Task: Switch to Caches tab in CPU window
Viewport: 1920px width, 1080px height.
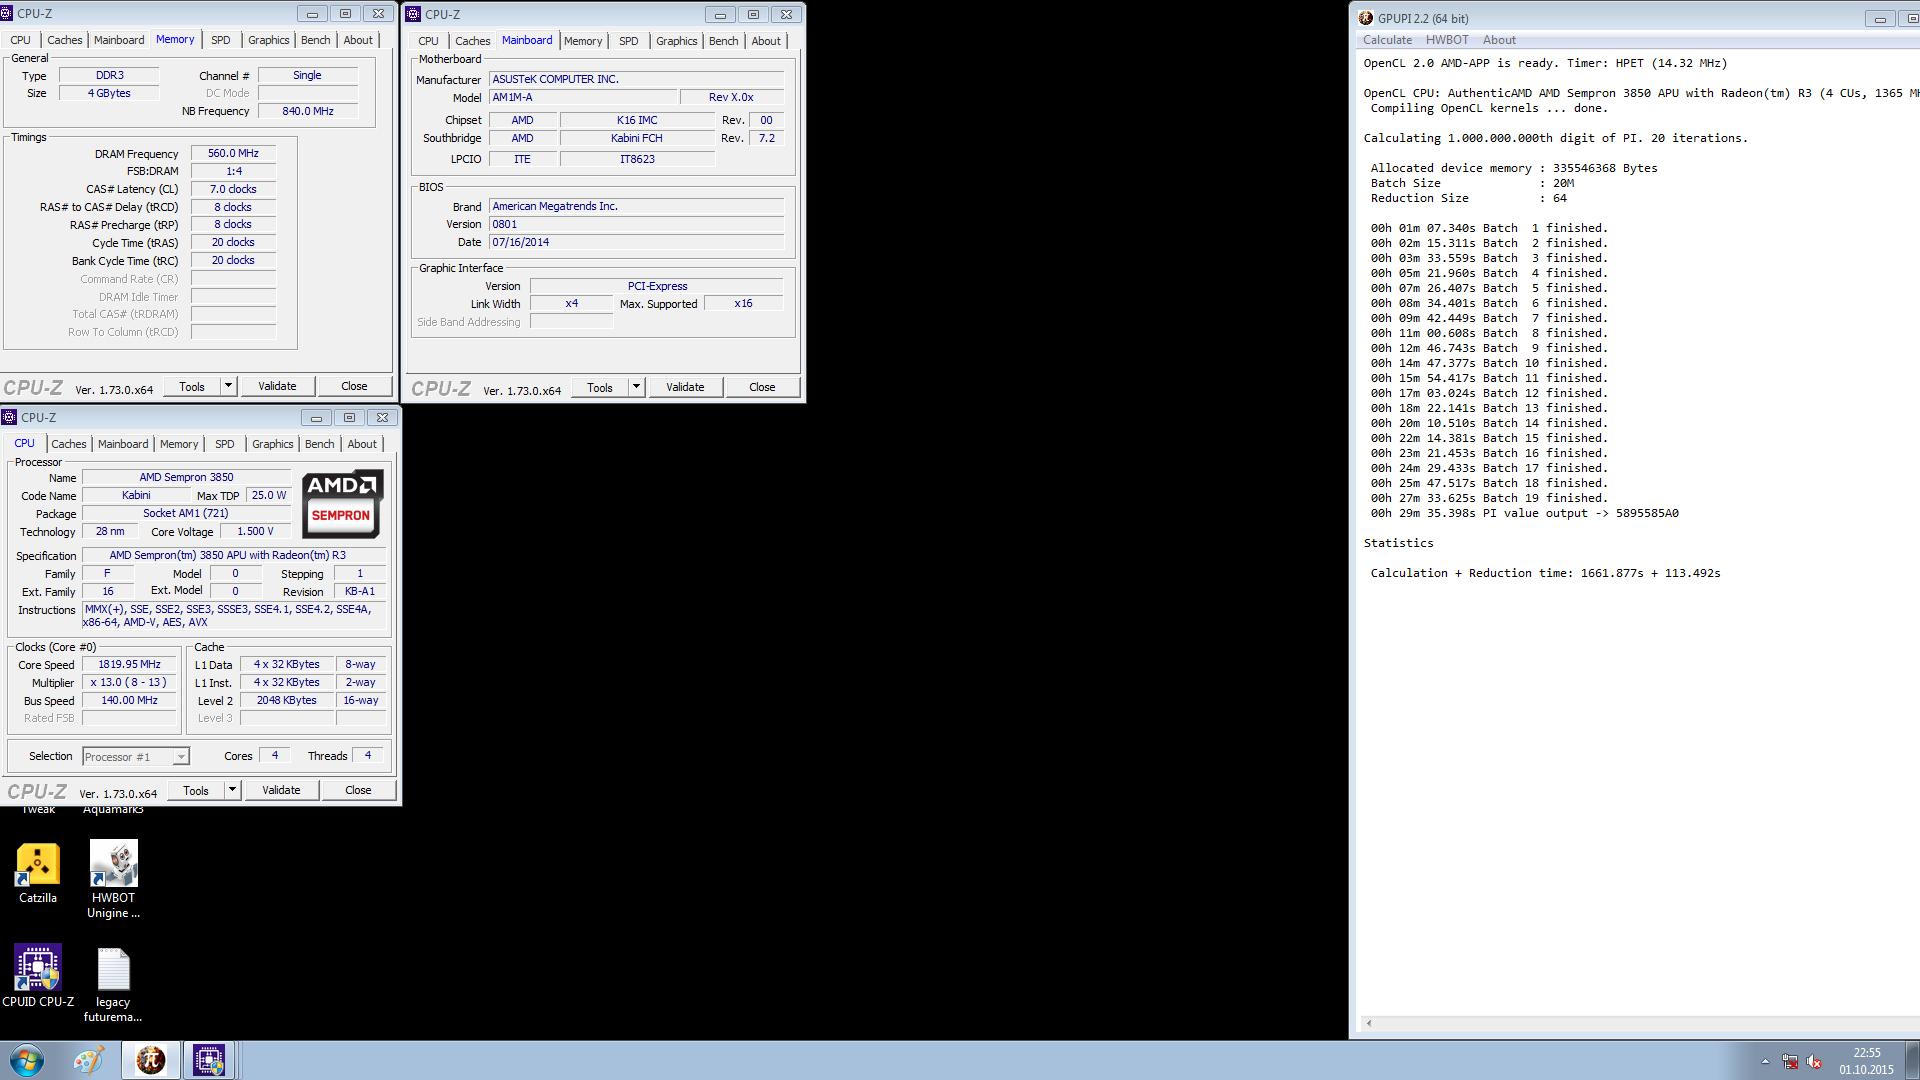Action: click(69, 444)
